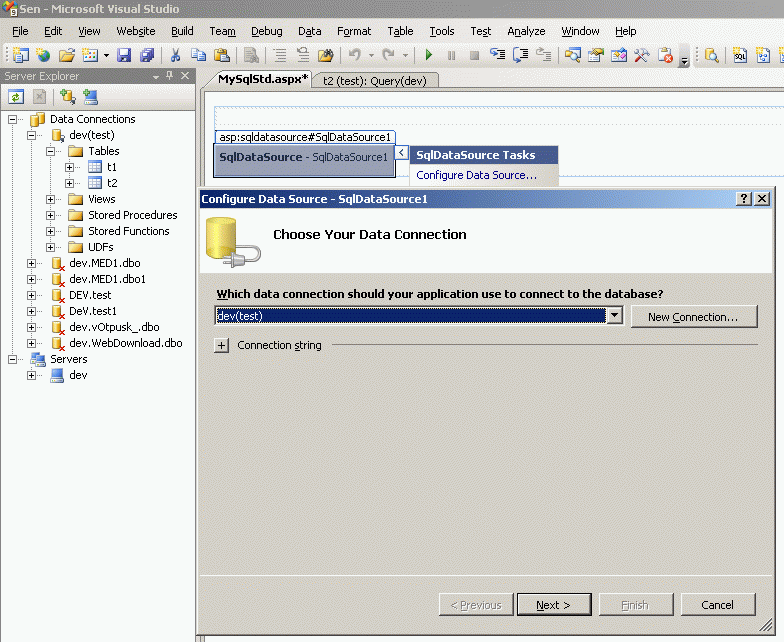Select the dev.vOtpusk_.dbo connection

point(114,327)
